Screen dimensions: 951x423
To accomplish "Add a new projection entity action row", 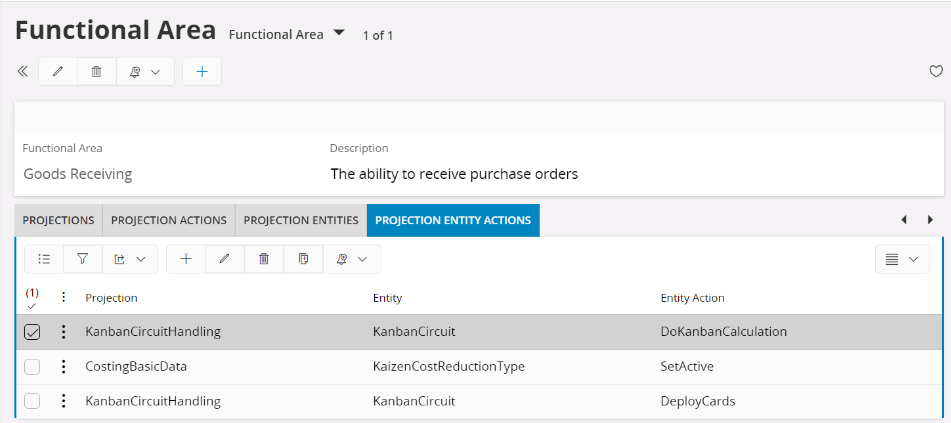I will click(x=186, y=259).
